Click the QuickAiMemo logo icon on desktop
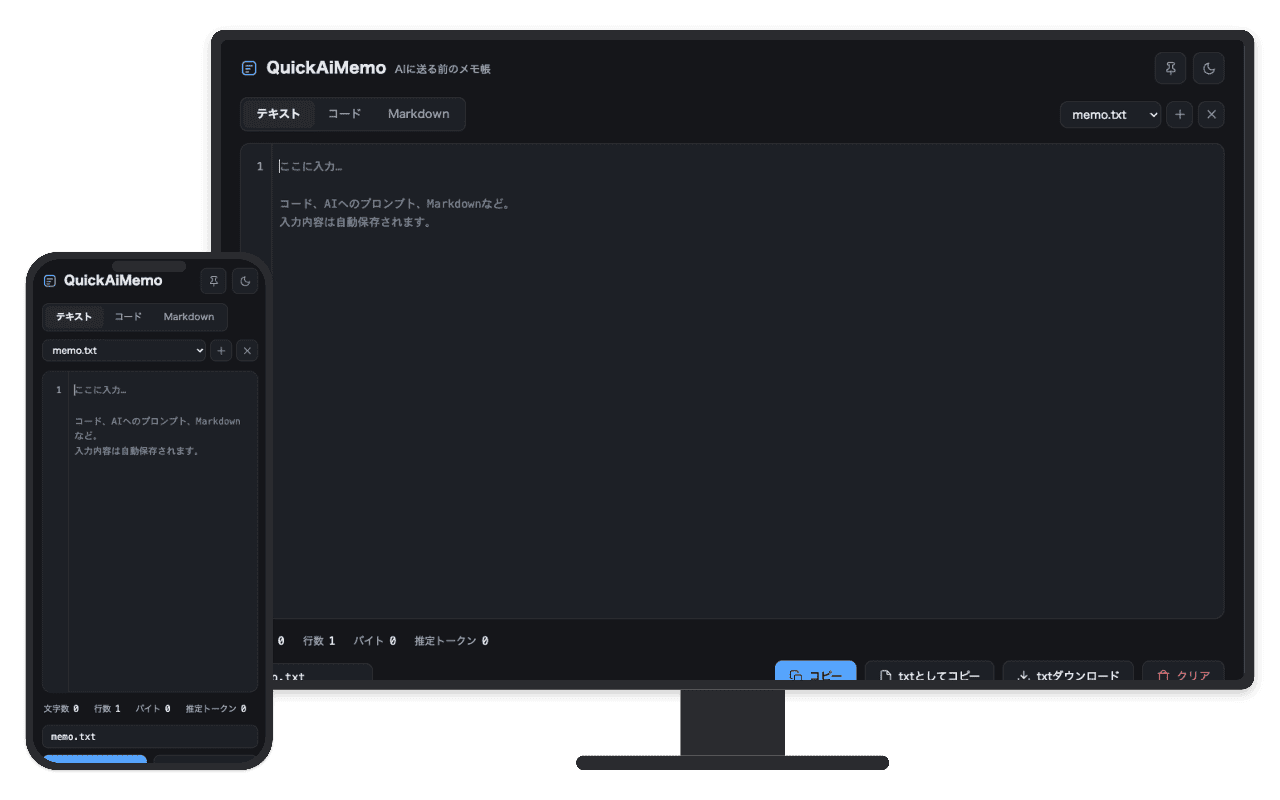1280x800 pixels. pos(249,68)
